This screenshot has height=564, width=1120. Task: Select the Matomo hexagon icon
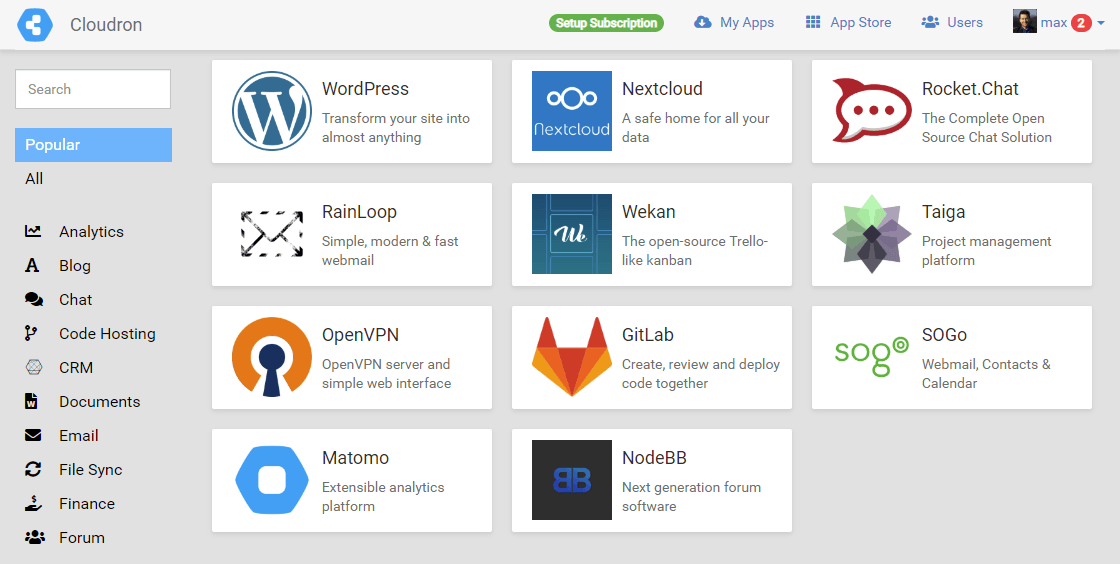point(272,480)
